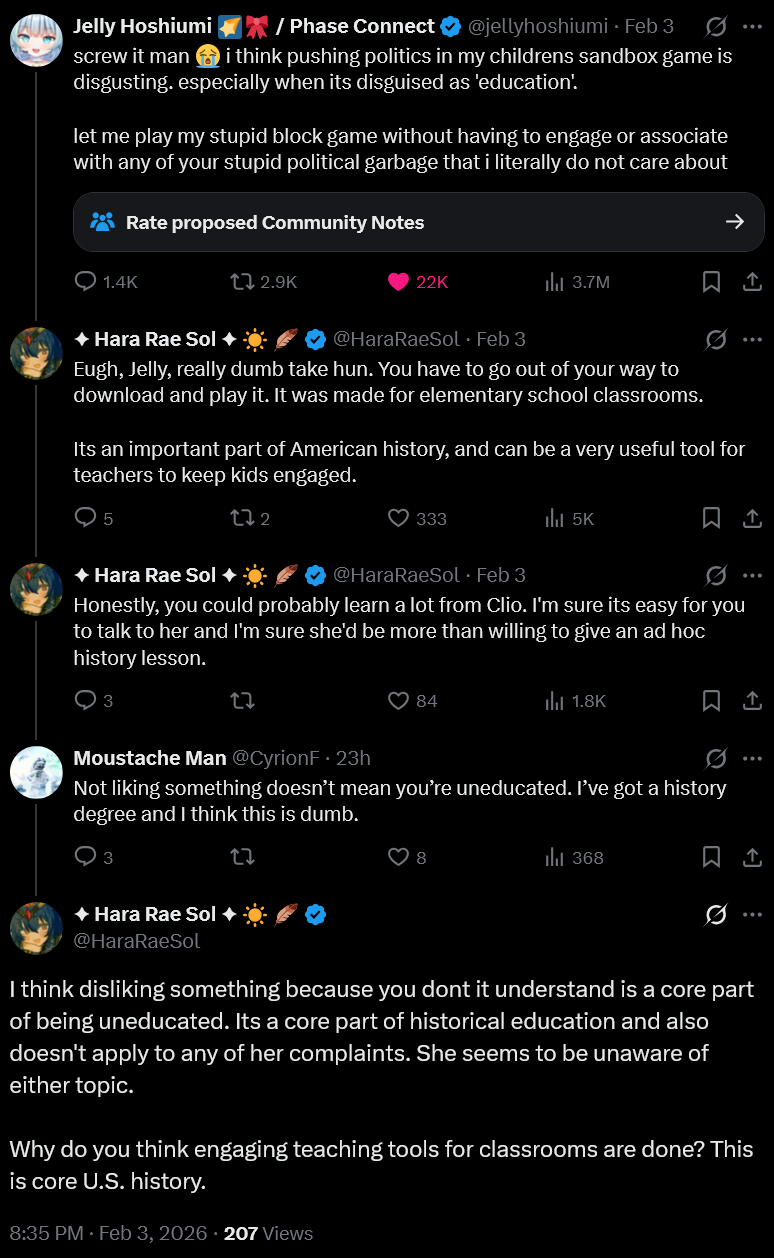
Task: Repost Hara Rae Sol's Clio post
Action: [x=242, y=700]
